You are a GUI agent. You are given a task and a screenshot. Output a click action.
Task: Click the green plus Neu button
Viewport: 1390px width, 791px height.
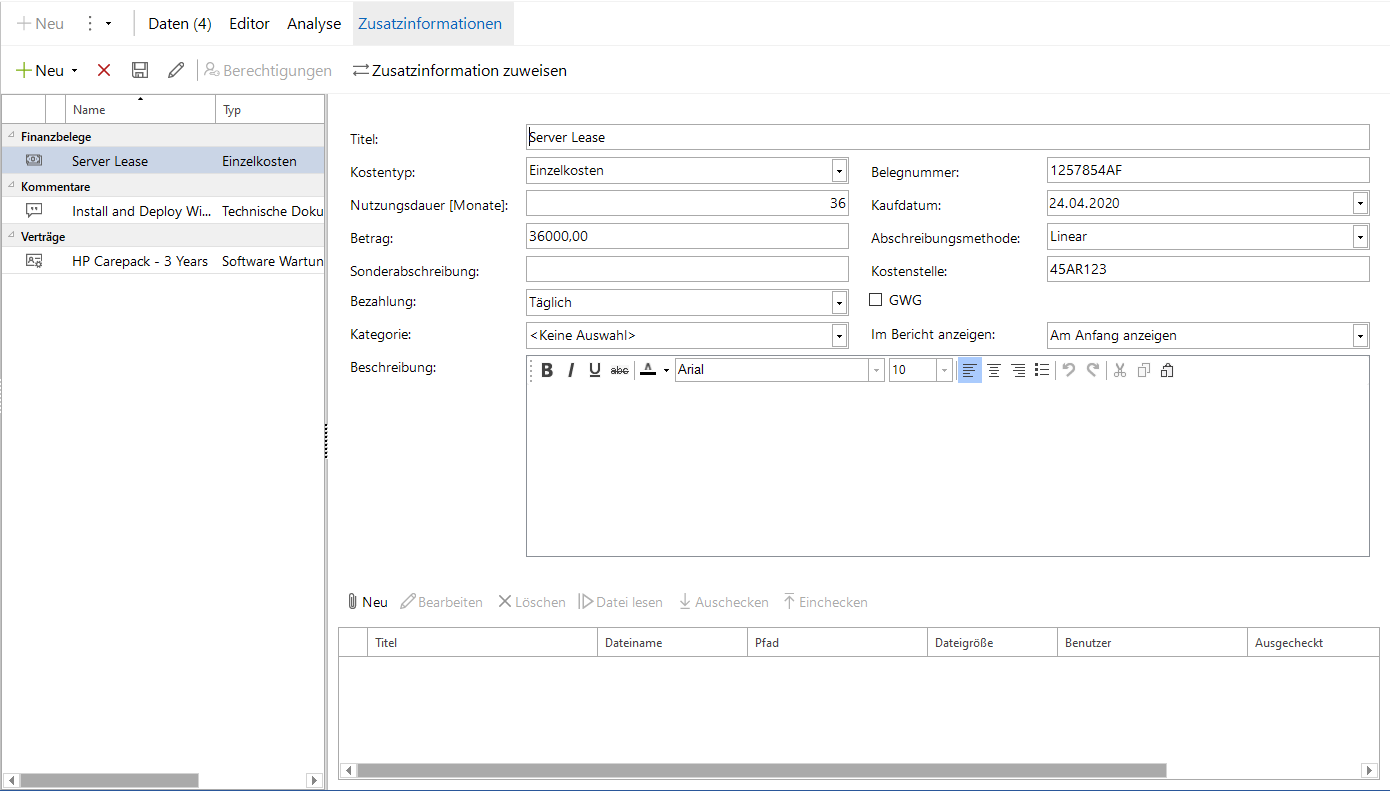click(x=40, y=71)
